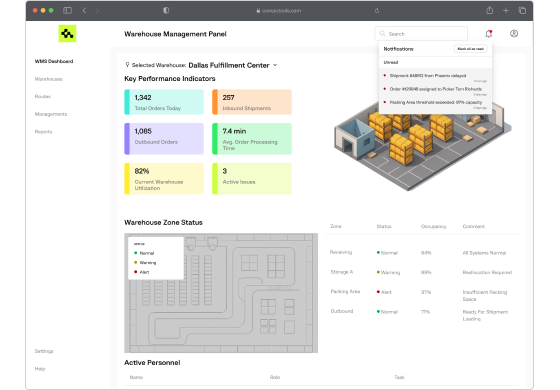Open the user profile icon
This screenshot has height=390, width=560.
tap(514, 34)
